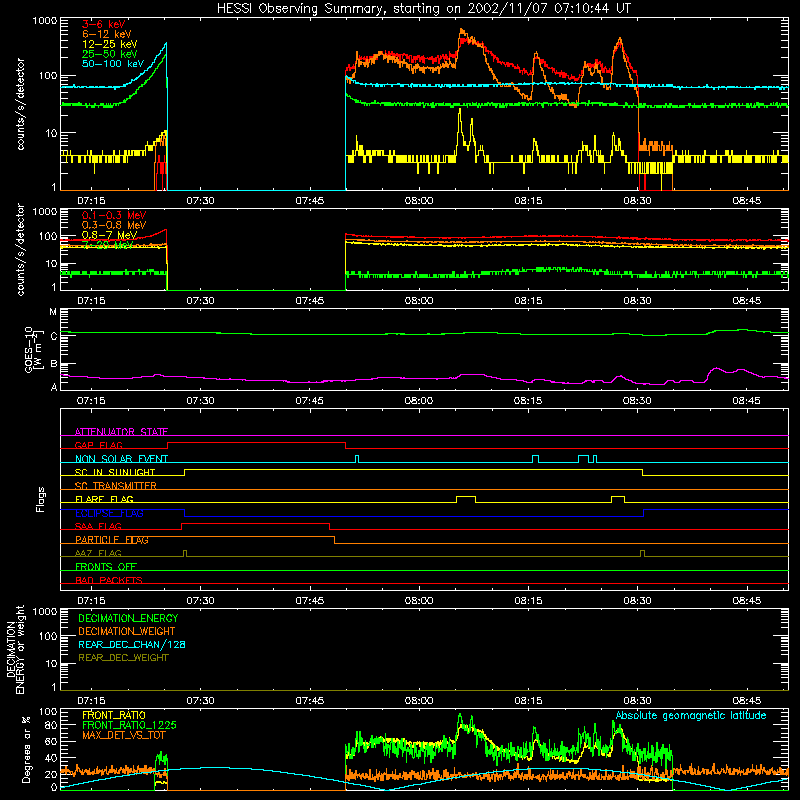The image size is (800, 800).
Task: Click the dim AAZ_FLAG label
Action: (x=98, y=553)
